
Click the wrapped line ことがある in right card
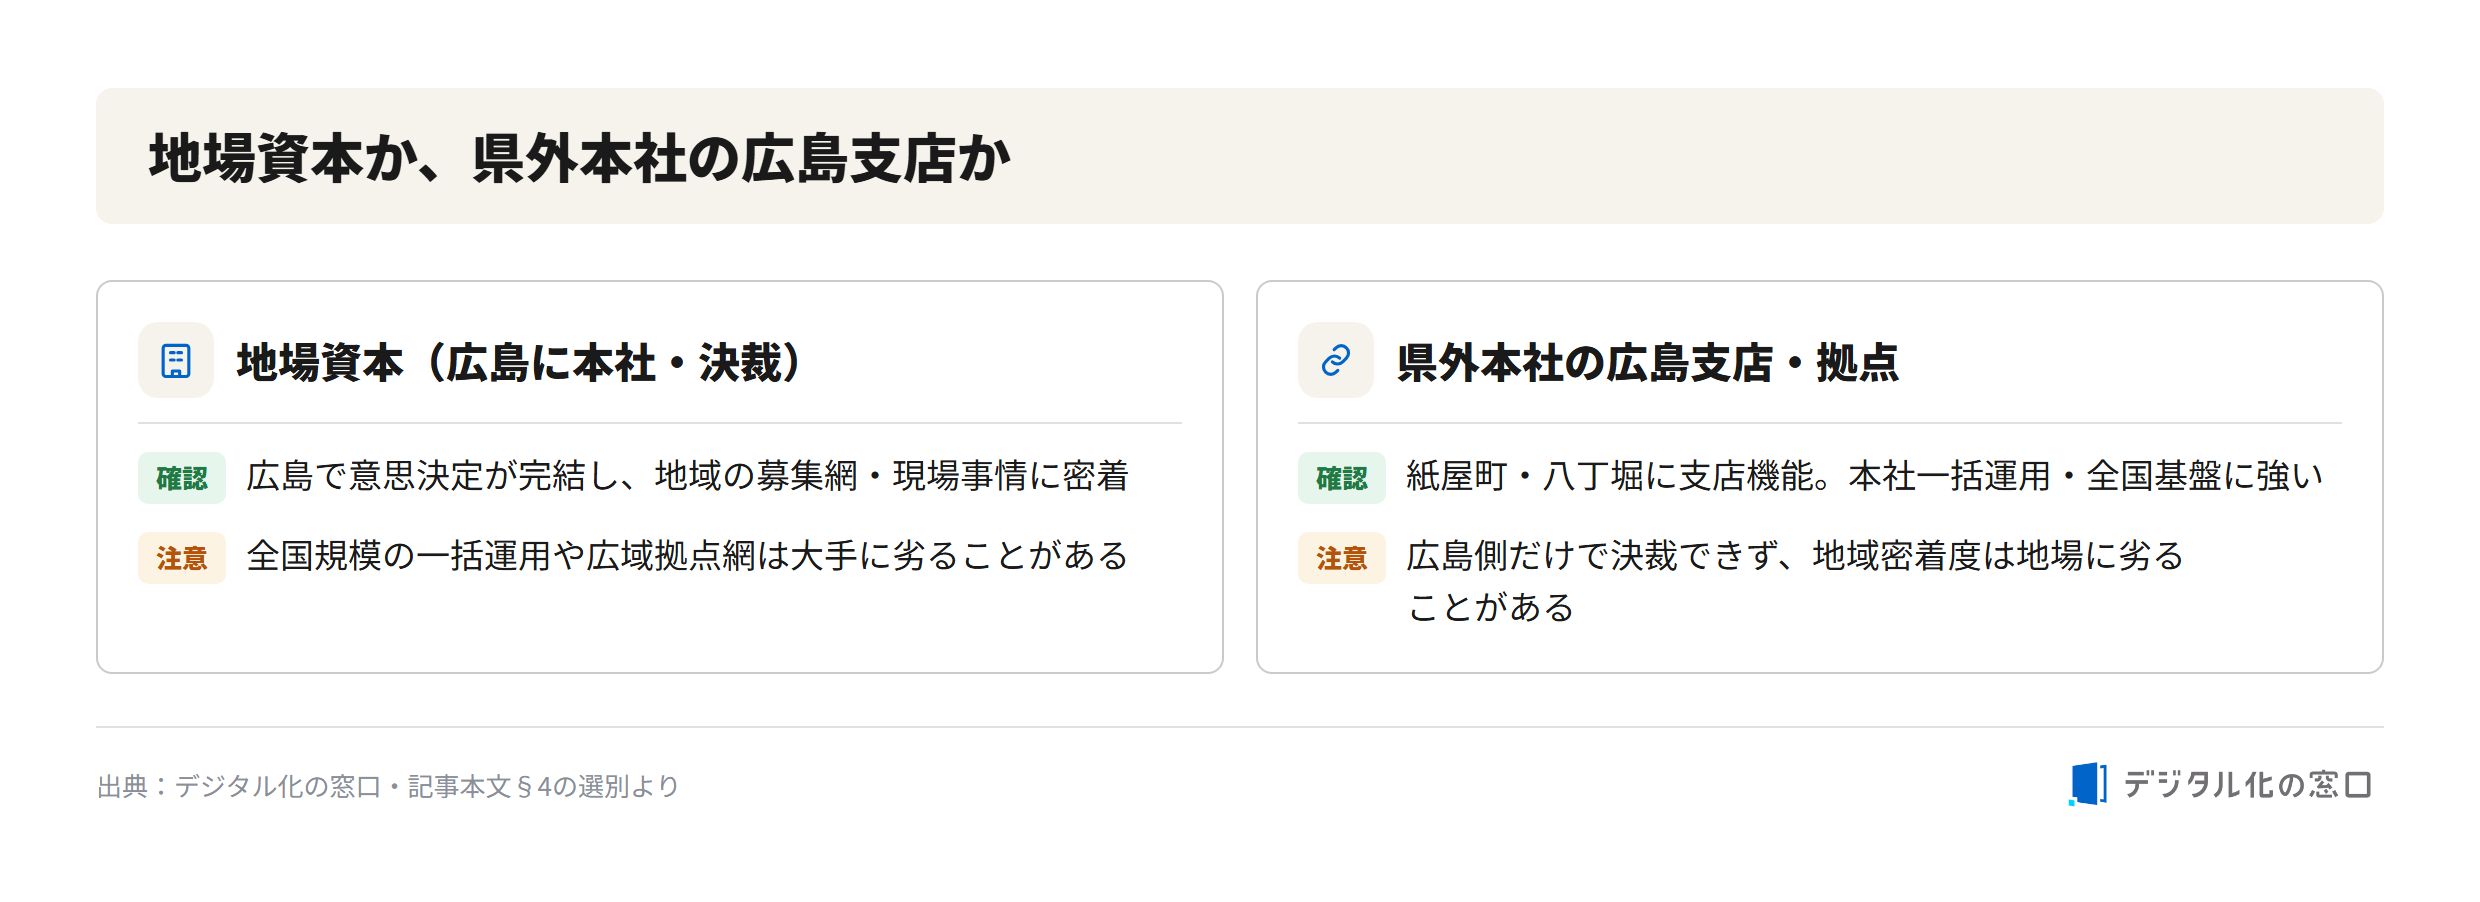[1491, 608]
